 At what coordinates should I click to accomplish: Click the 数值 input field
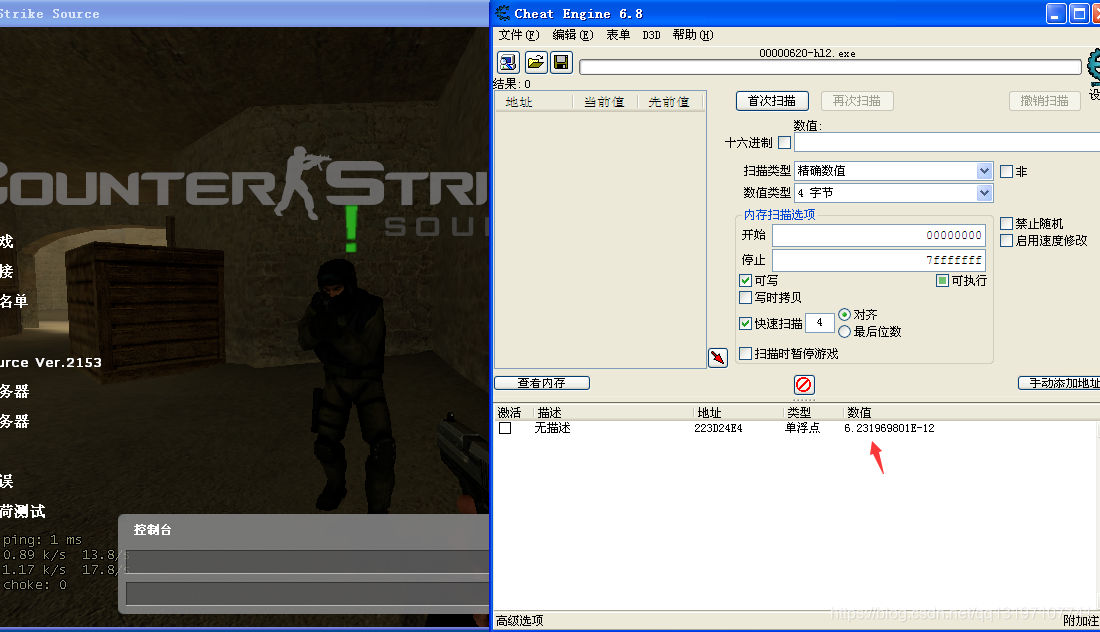click(x=947, y=142)
